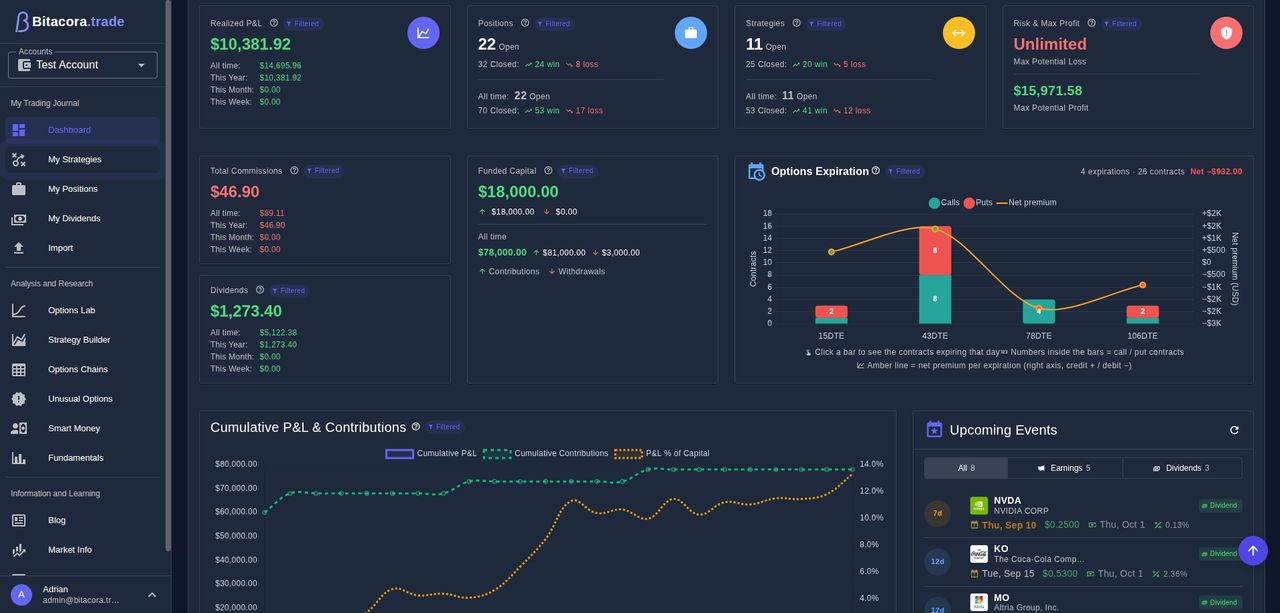The image size is (1280, 613).
Task: Click the scroll-to-top arrow button
Action: (x=1253, y=551)
